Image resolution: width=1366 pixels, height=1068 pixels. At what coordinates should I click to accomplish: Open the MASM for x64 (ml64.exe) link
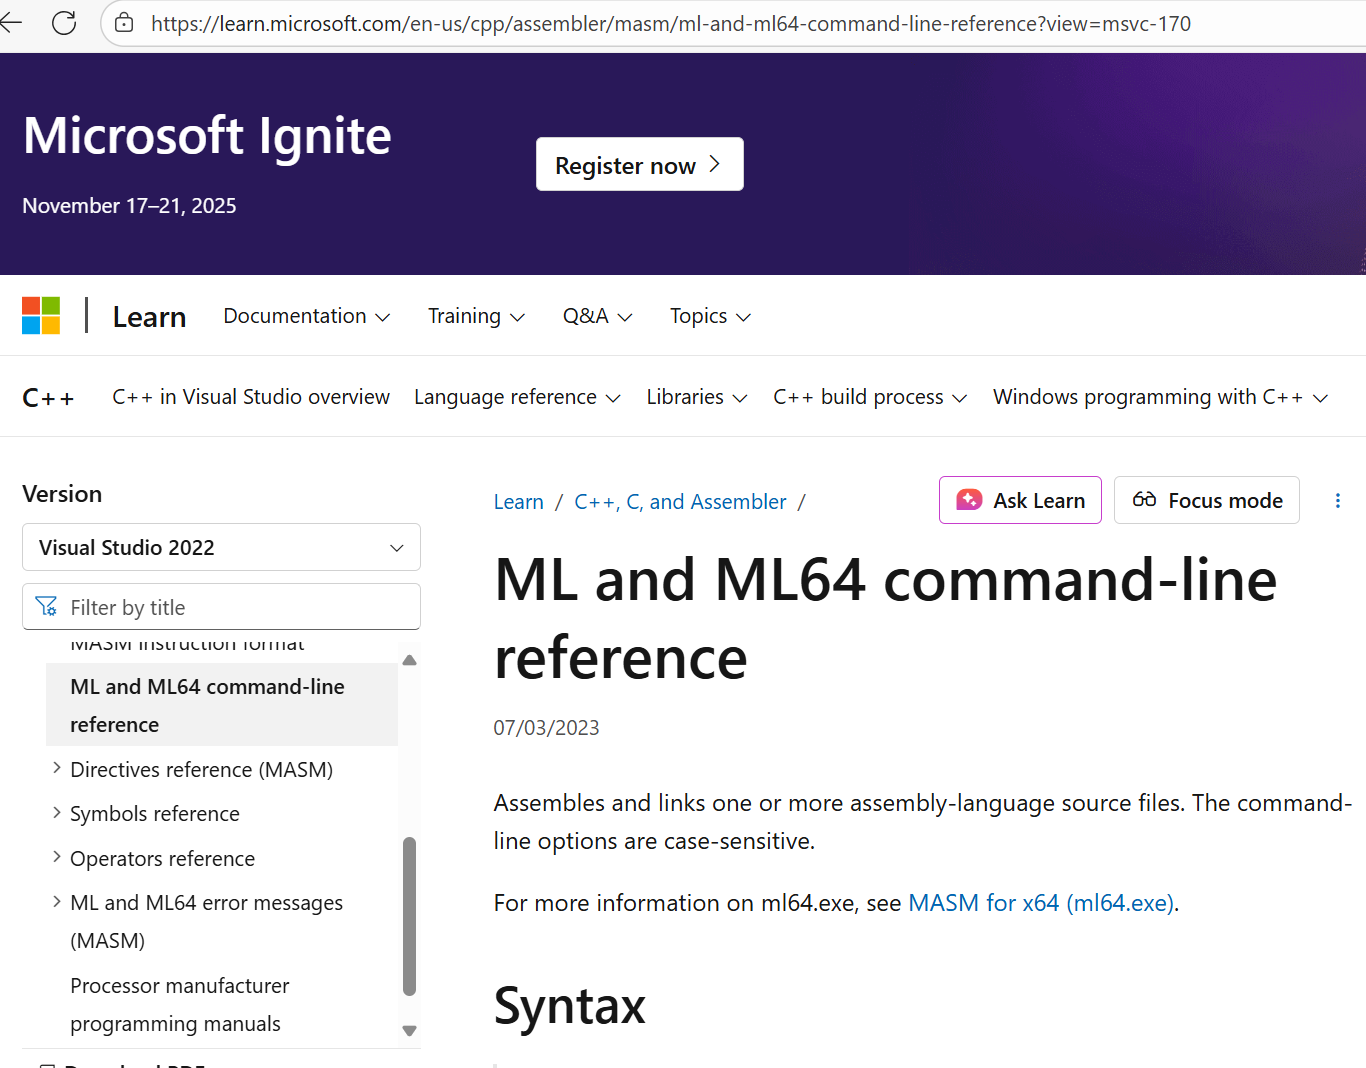tap(1041, 903)
